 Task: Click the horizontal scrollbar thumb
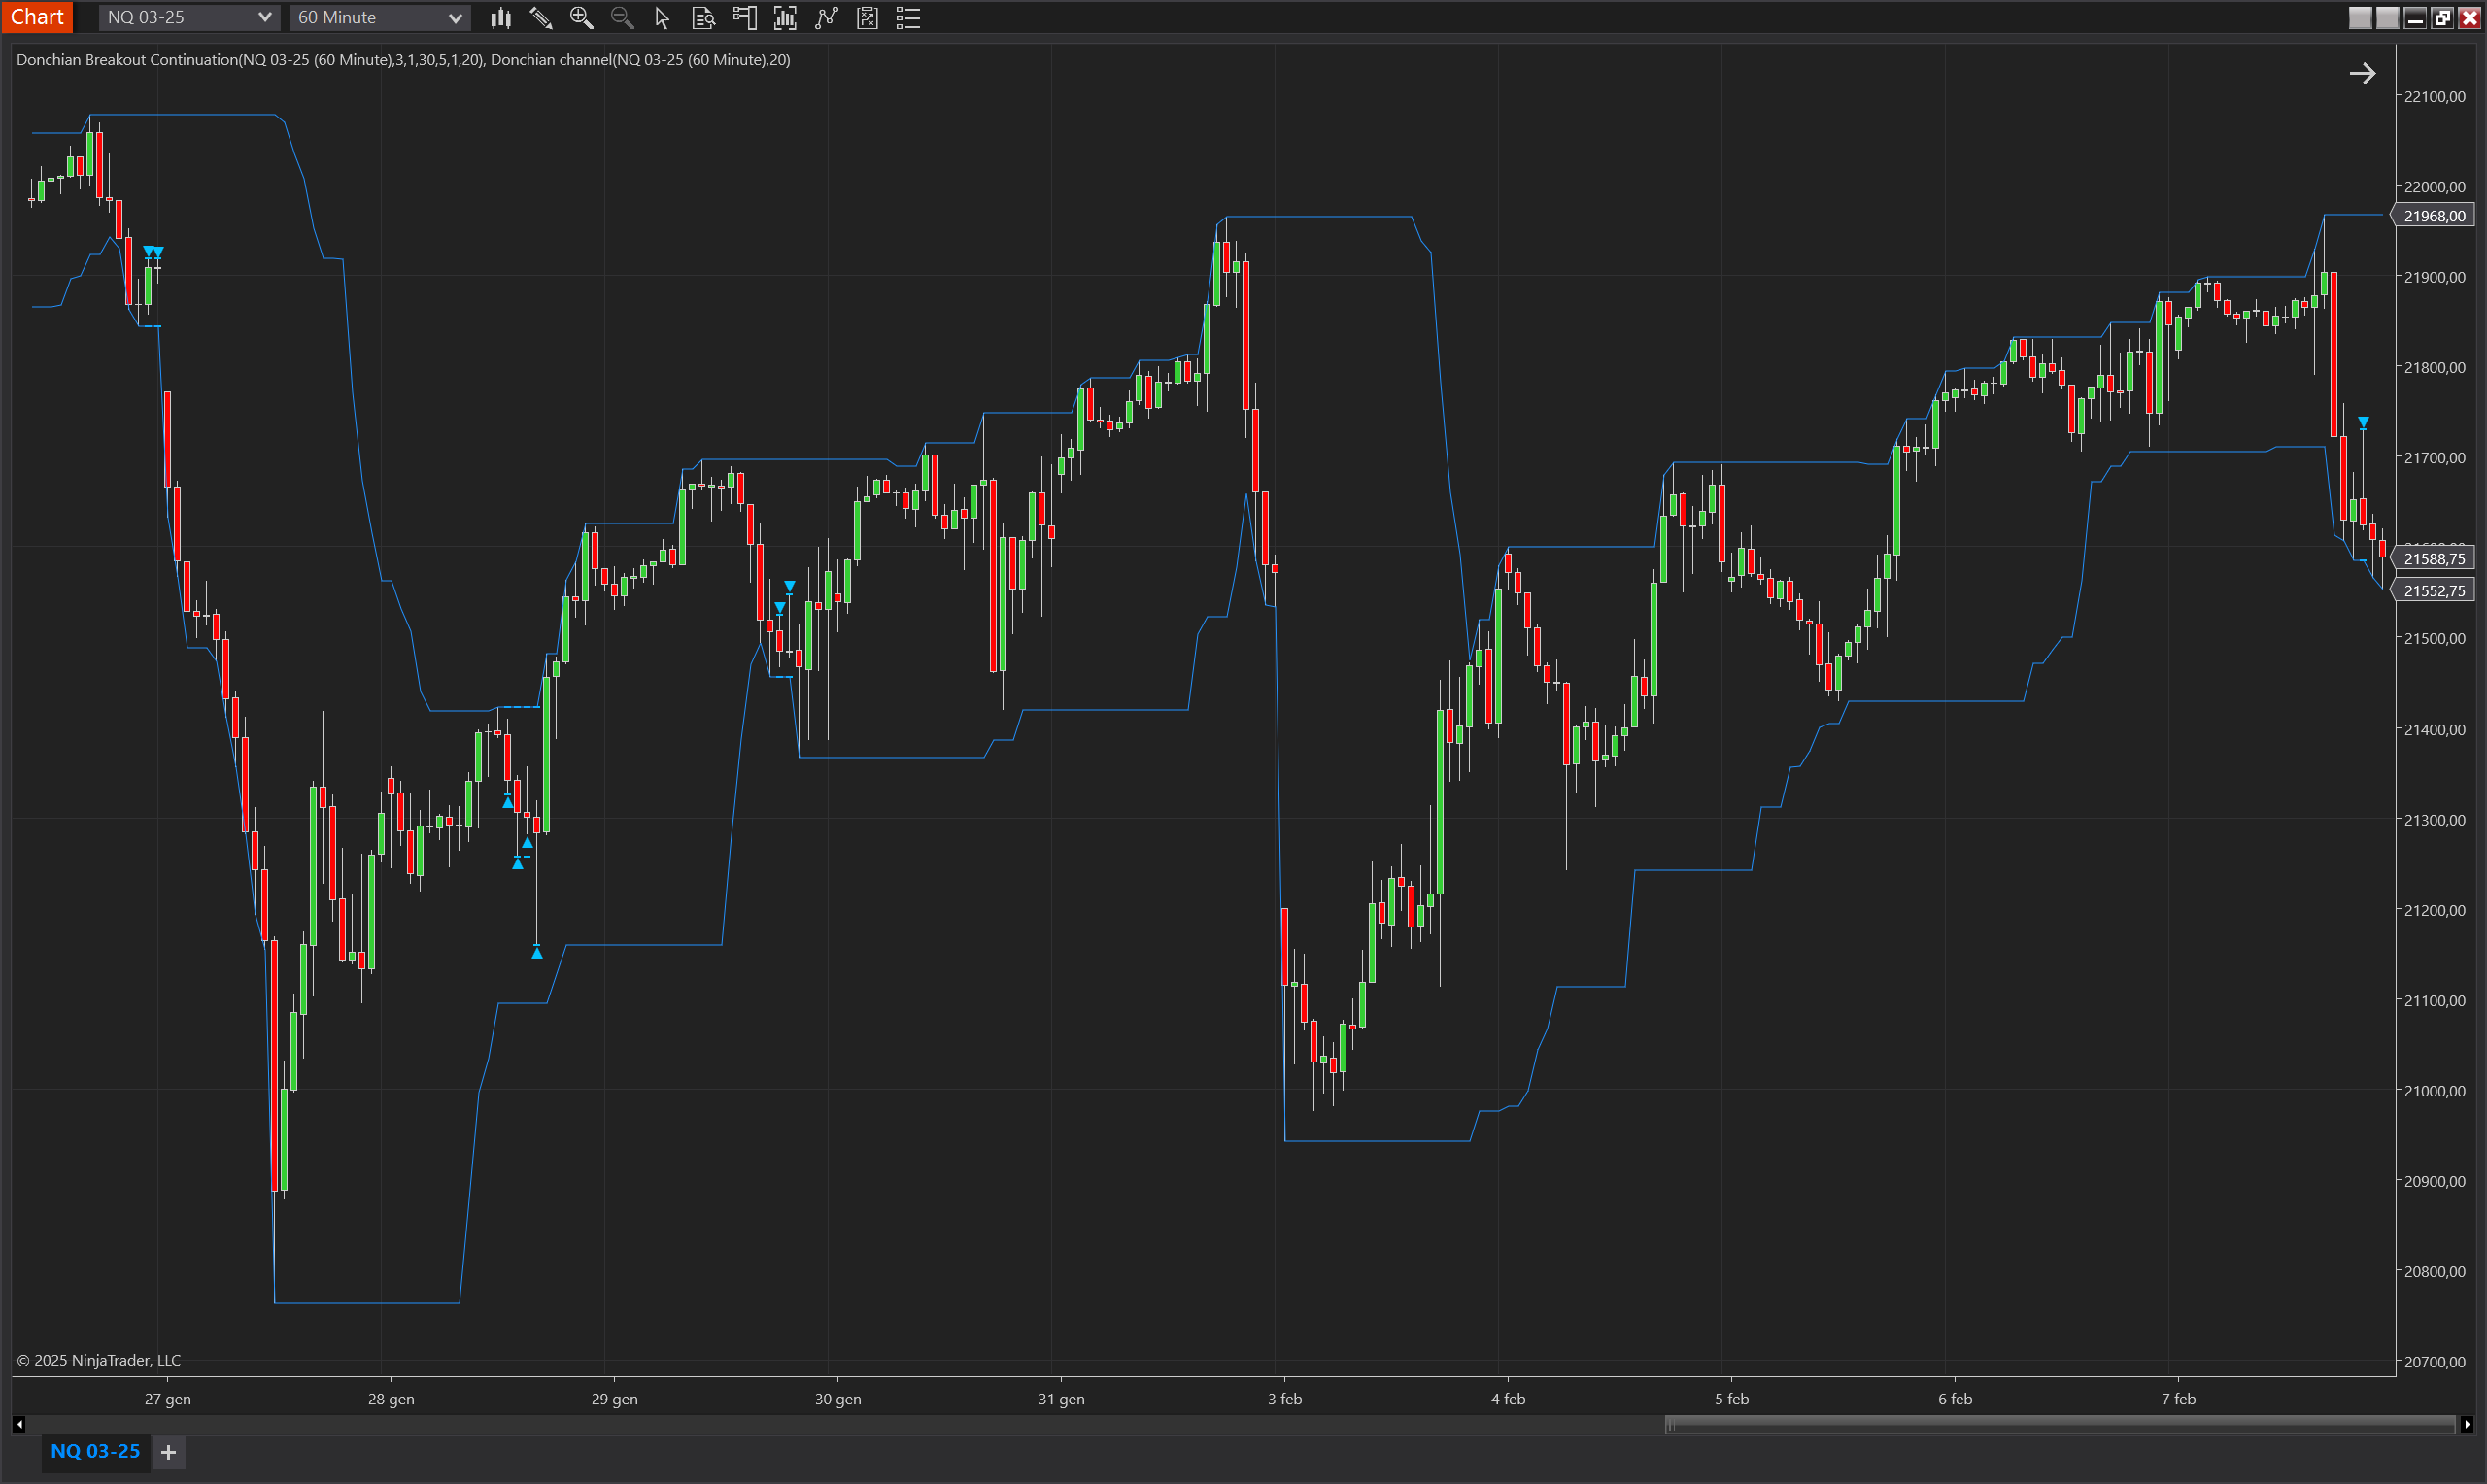pyautogui.click(x=2060, y=1424)
